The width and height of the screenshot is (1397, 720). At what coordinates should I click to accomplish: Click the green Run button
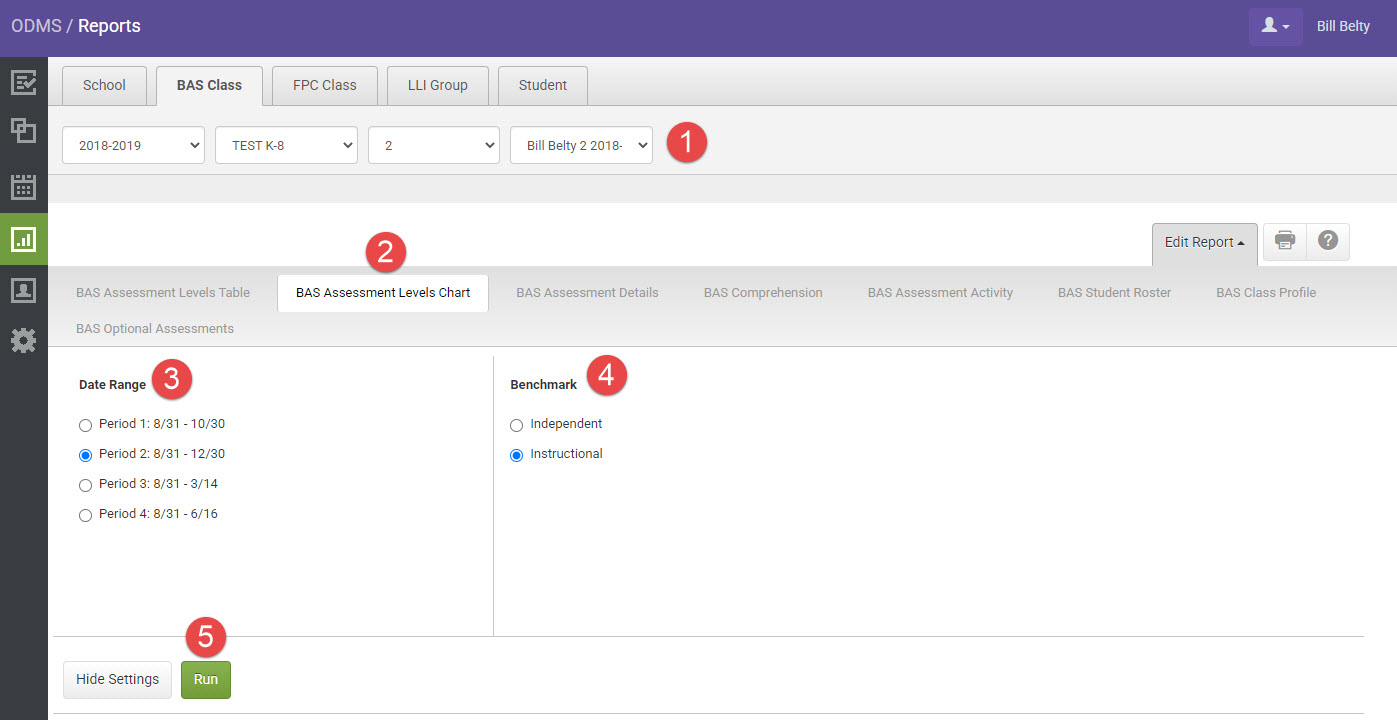click(206, 680)
